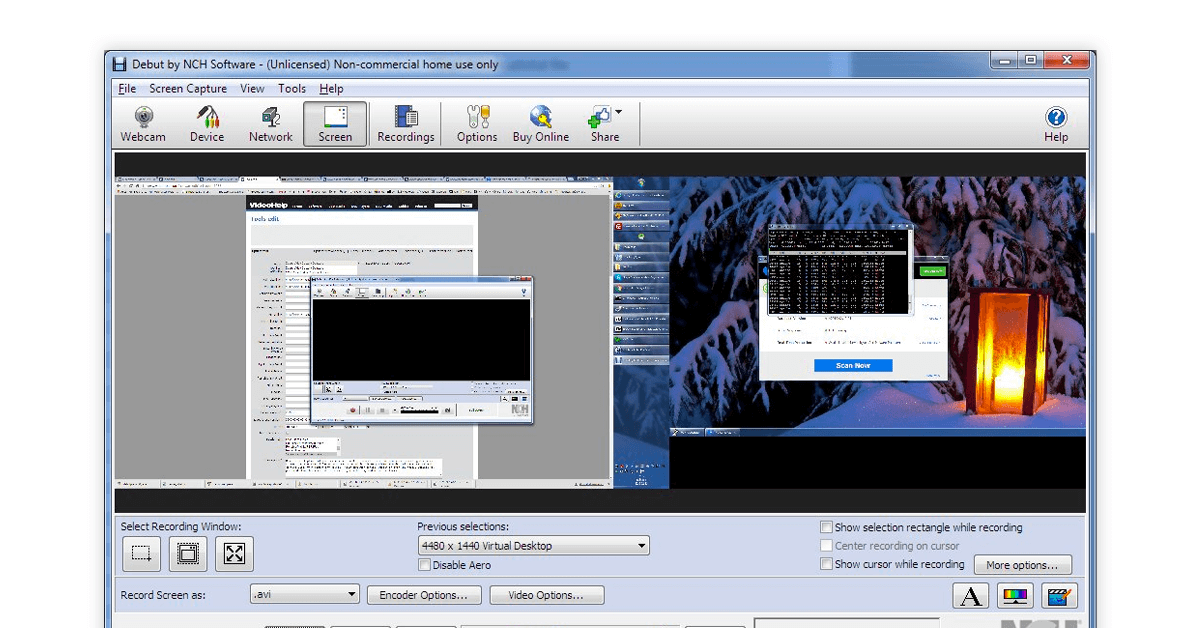This screenshot has height=628, width=1200.
Task: Click the Buy Online toolbar icon
Action: coord(541,124)
